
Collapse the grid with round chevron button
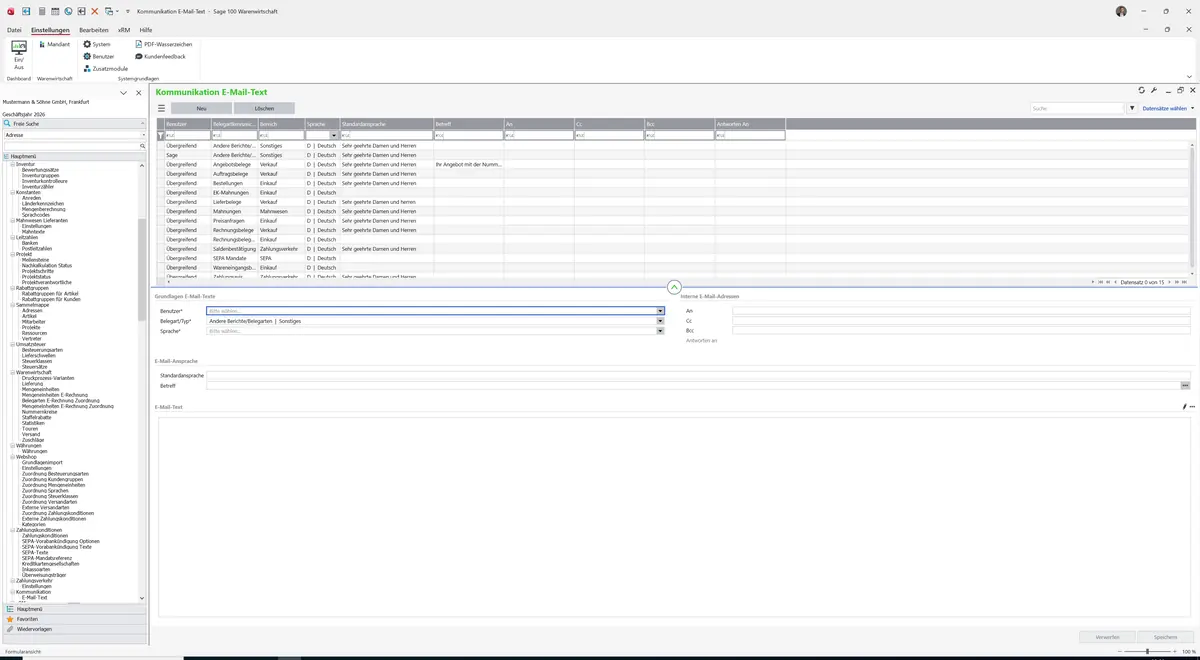pyautogui.click(x=673, y=287)
